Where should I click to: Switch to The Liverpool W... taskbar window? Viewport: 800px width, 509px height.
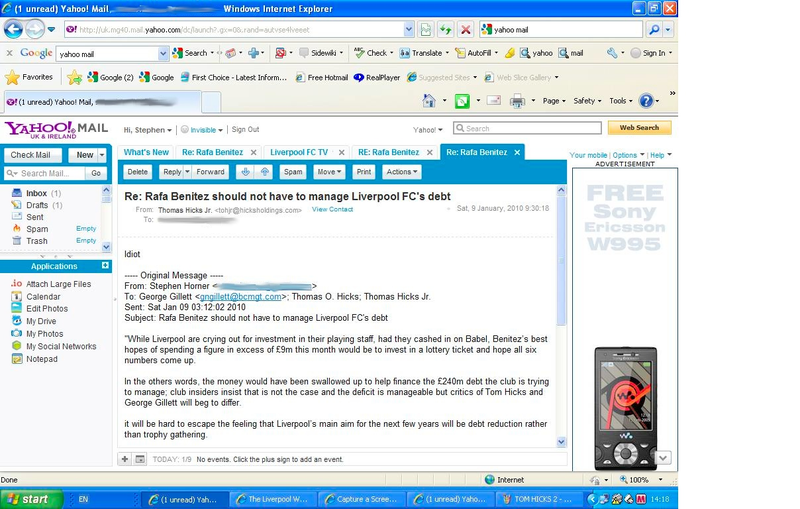pos(272,499)
